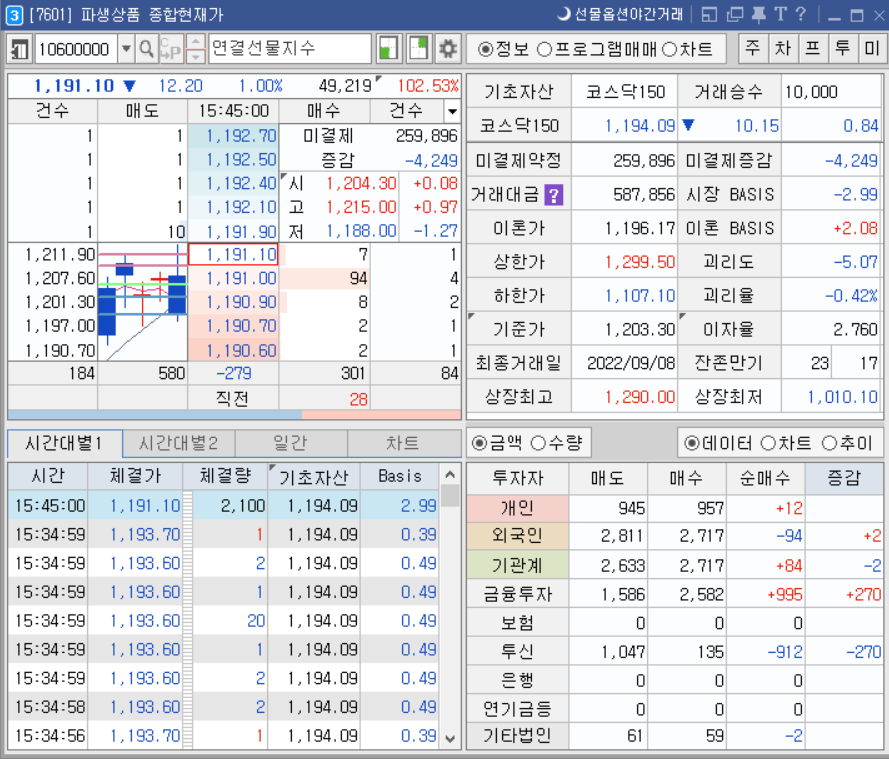
Task: Click the 차 toolbar button
Action: (783, 48)
